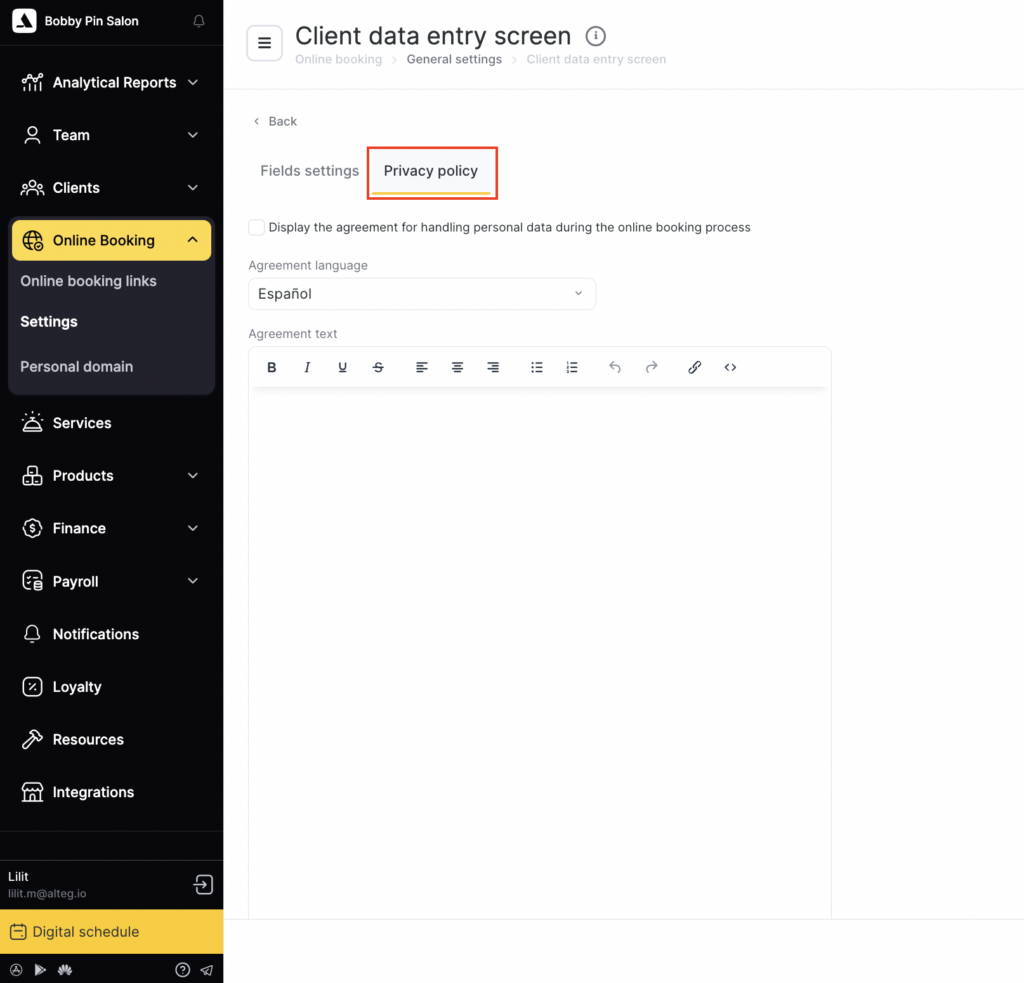
Task: Insert a hyperlink via the link icon
Action: tap(694, 368)
